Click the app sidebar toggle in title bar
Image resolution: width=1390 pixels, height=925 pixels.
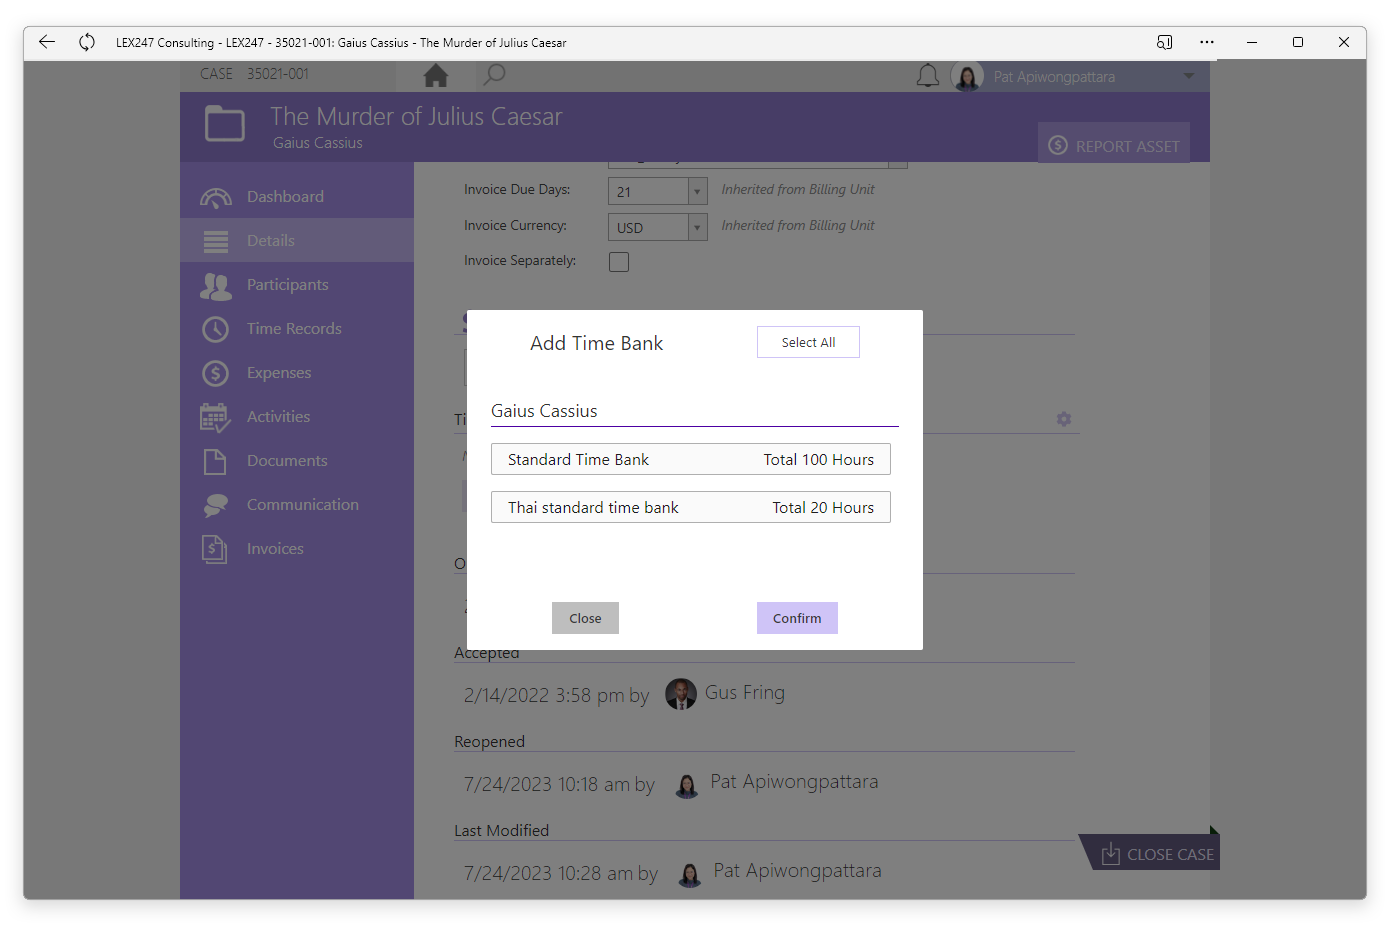pyautogui.click(x=1164, y=42)
